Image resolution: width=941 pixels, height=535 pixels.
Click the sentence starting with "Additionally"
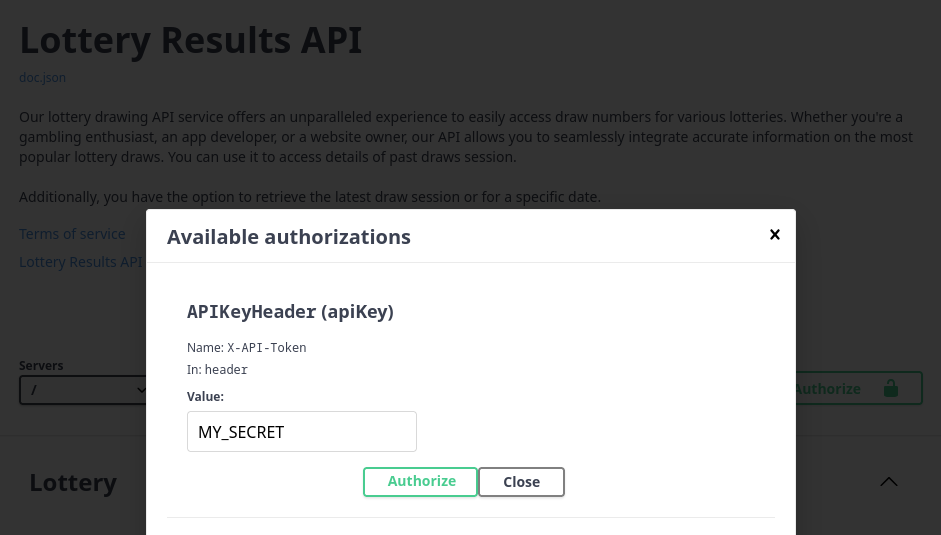pos(309,197)
